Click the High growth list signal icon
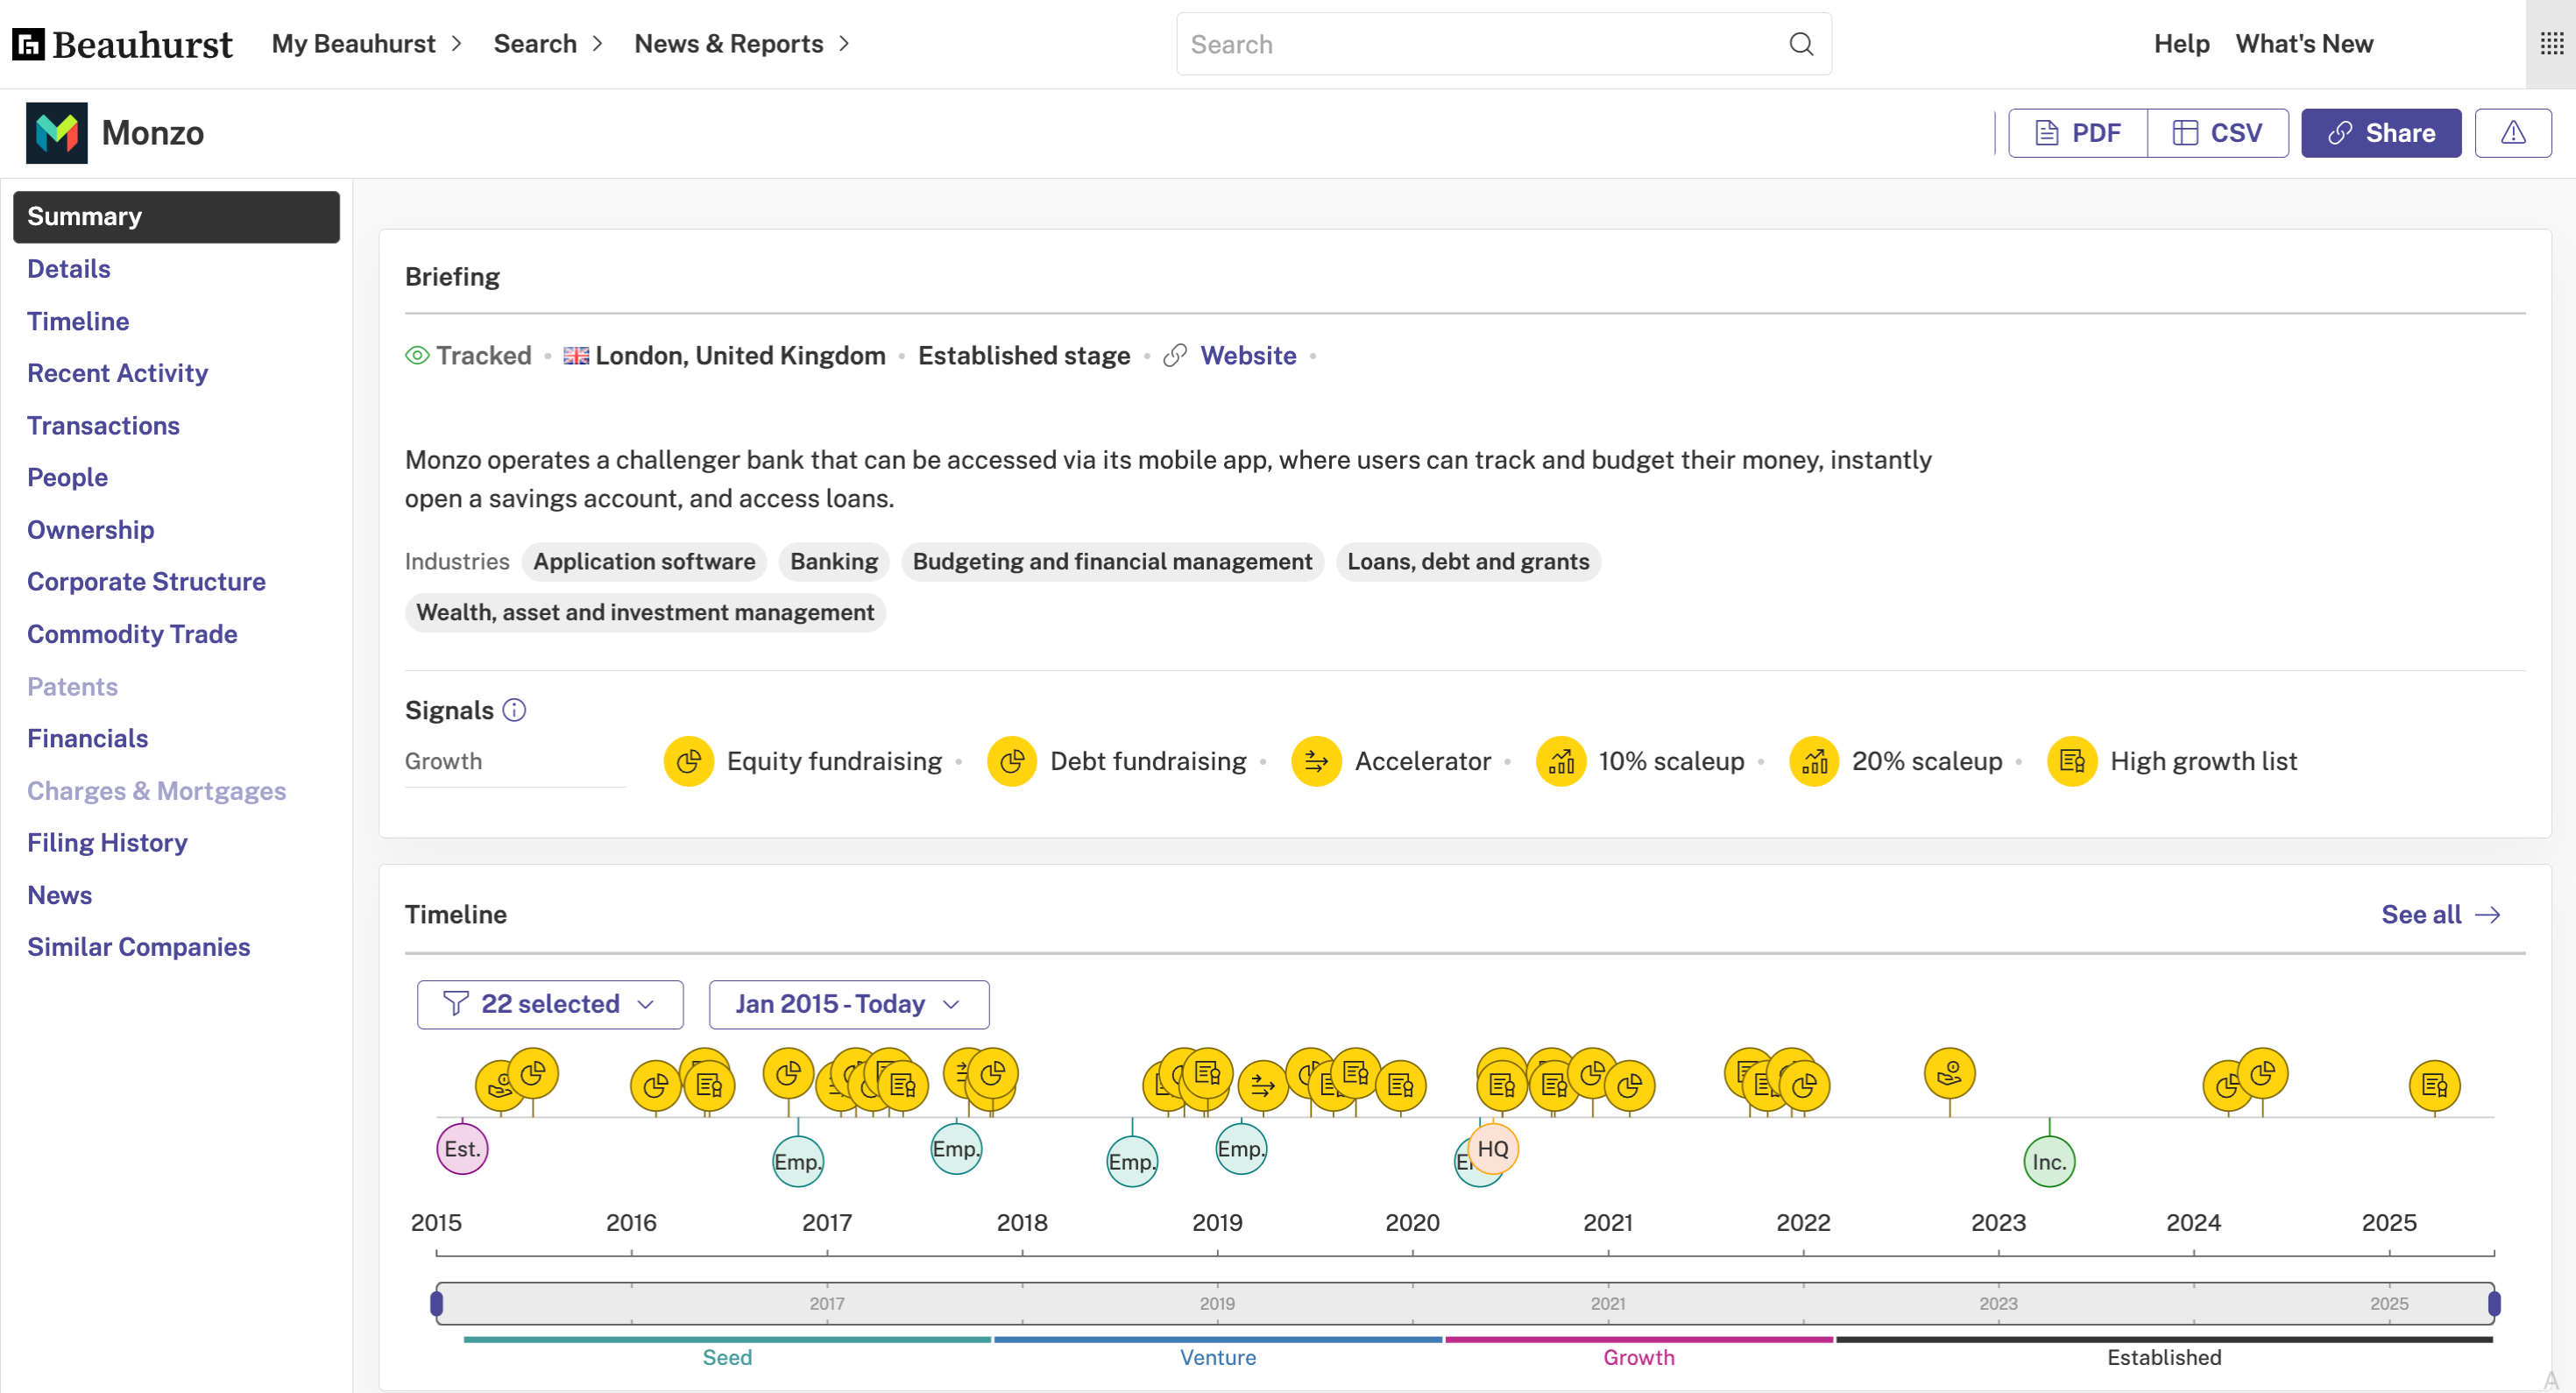 click(x=2072, y=762)
